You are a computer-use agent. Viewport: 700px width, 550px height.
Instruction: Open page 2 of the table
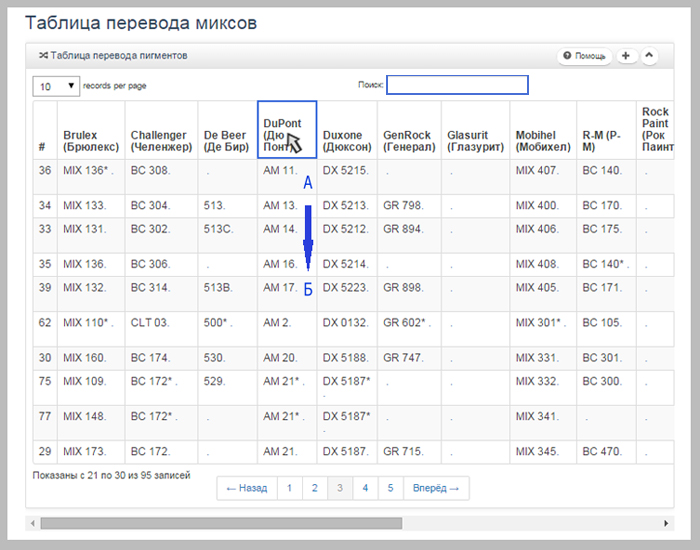tap(315, 488)
